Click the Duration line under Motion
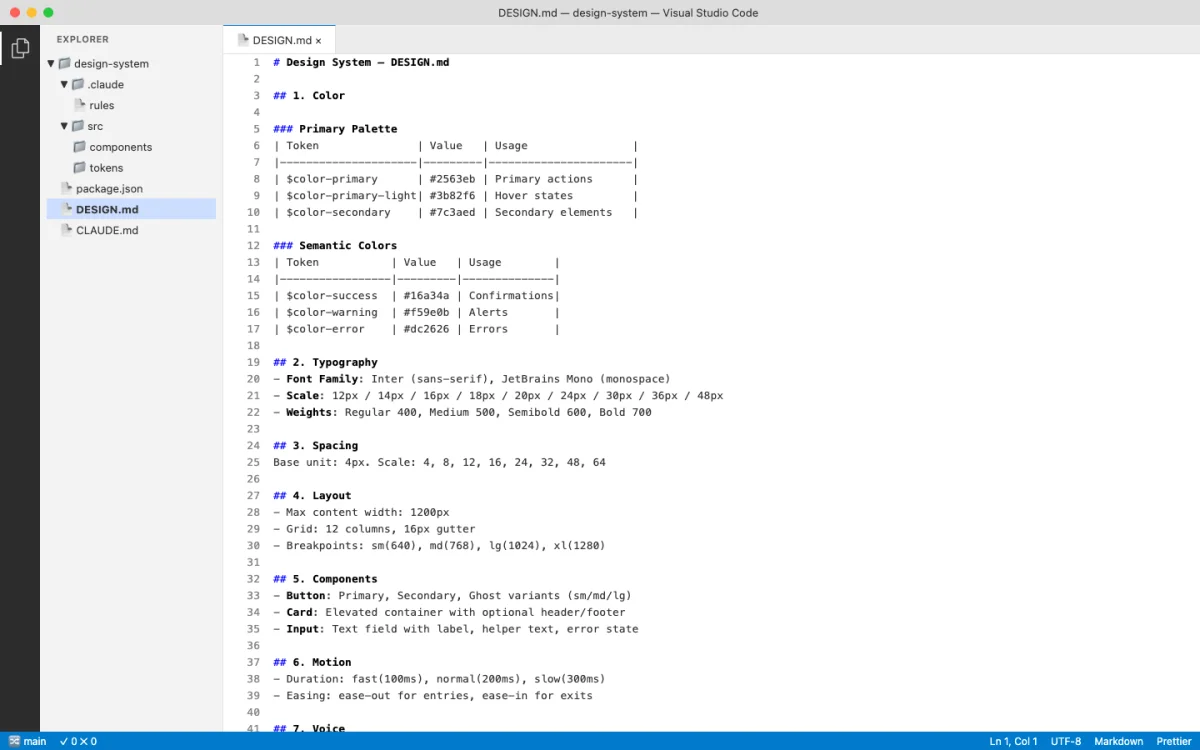 [439, 679]
